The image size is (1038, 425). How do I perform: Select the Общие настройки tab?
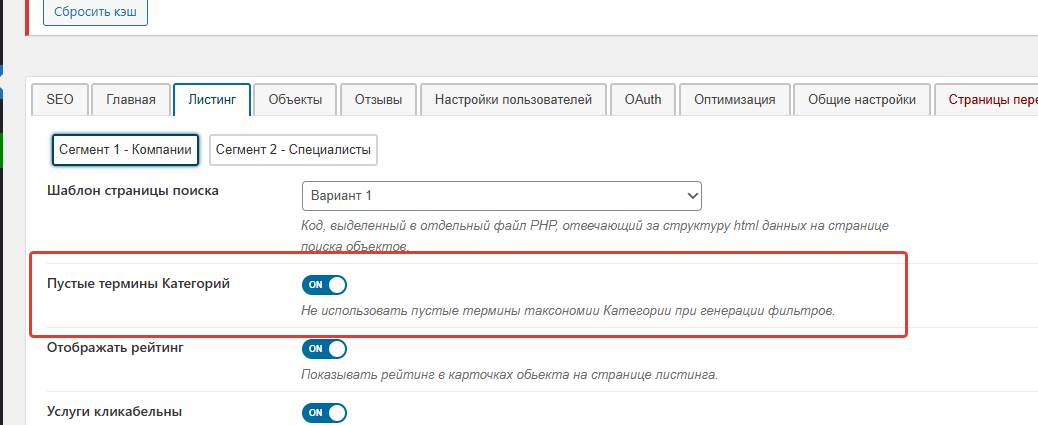coord(861,100)
